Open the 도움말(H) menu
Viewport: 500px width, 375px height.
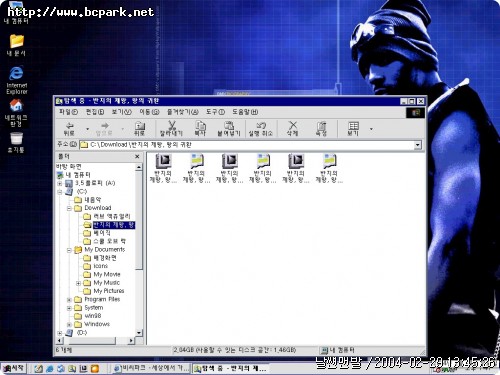click(245, 112)
